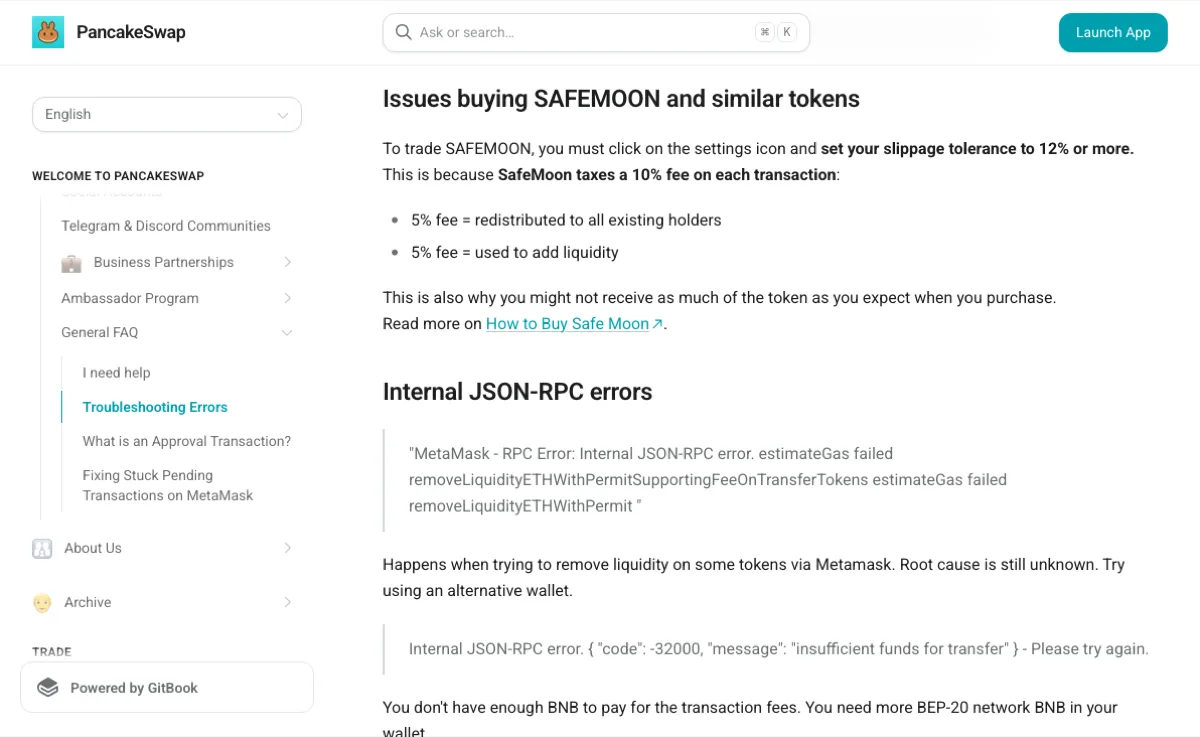Viewport: 1200px width, 737px height.
Task: Click the SafeMoon taxes a 10% fee text
Action: (x=667, y=175)
